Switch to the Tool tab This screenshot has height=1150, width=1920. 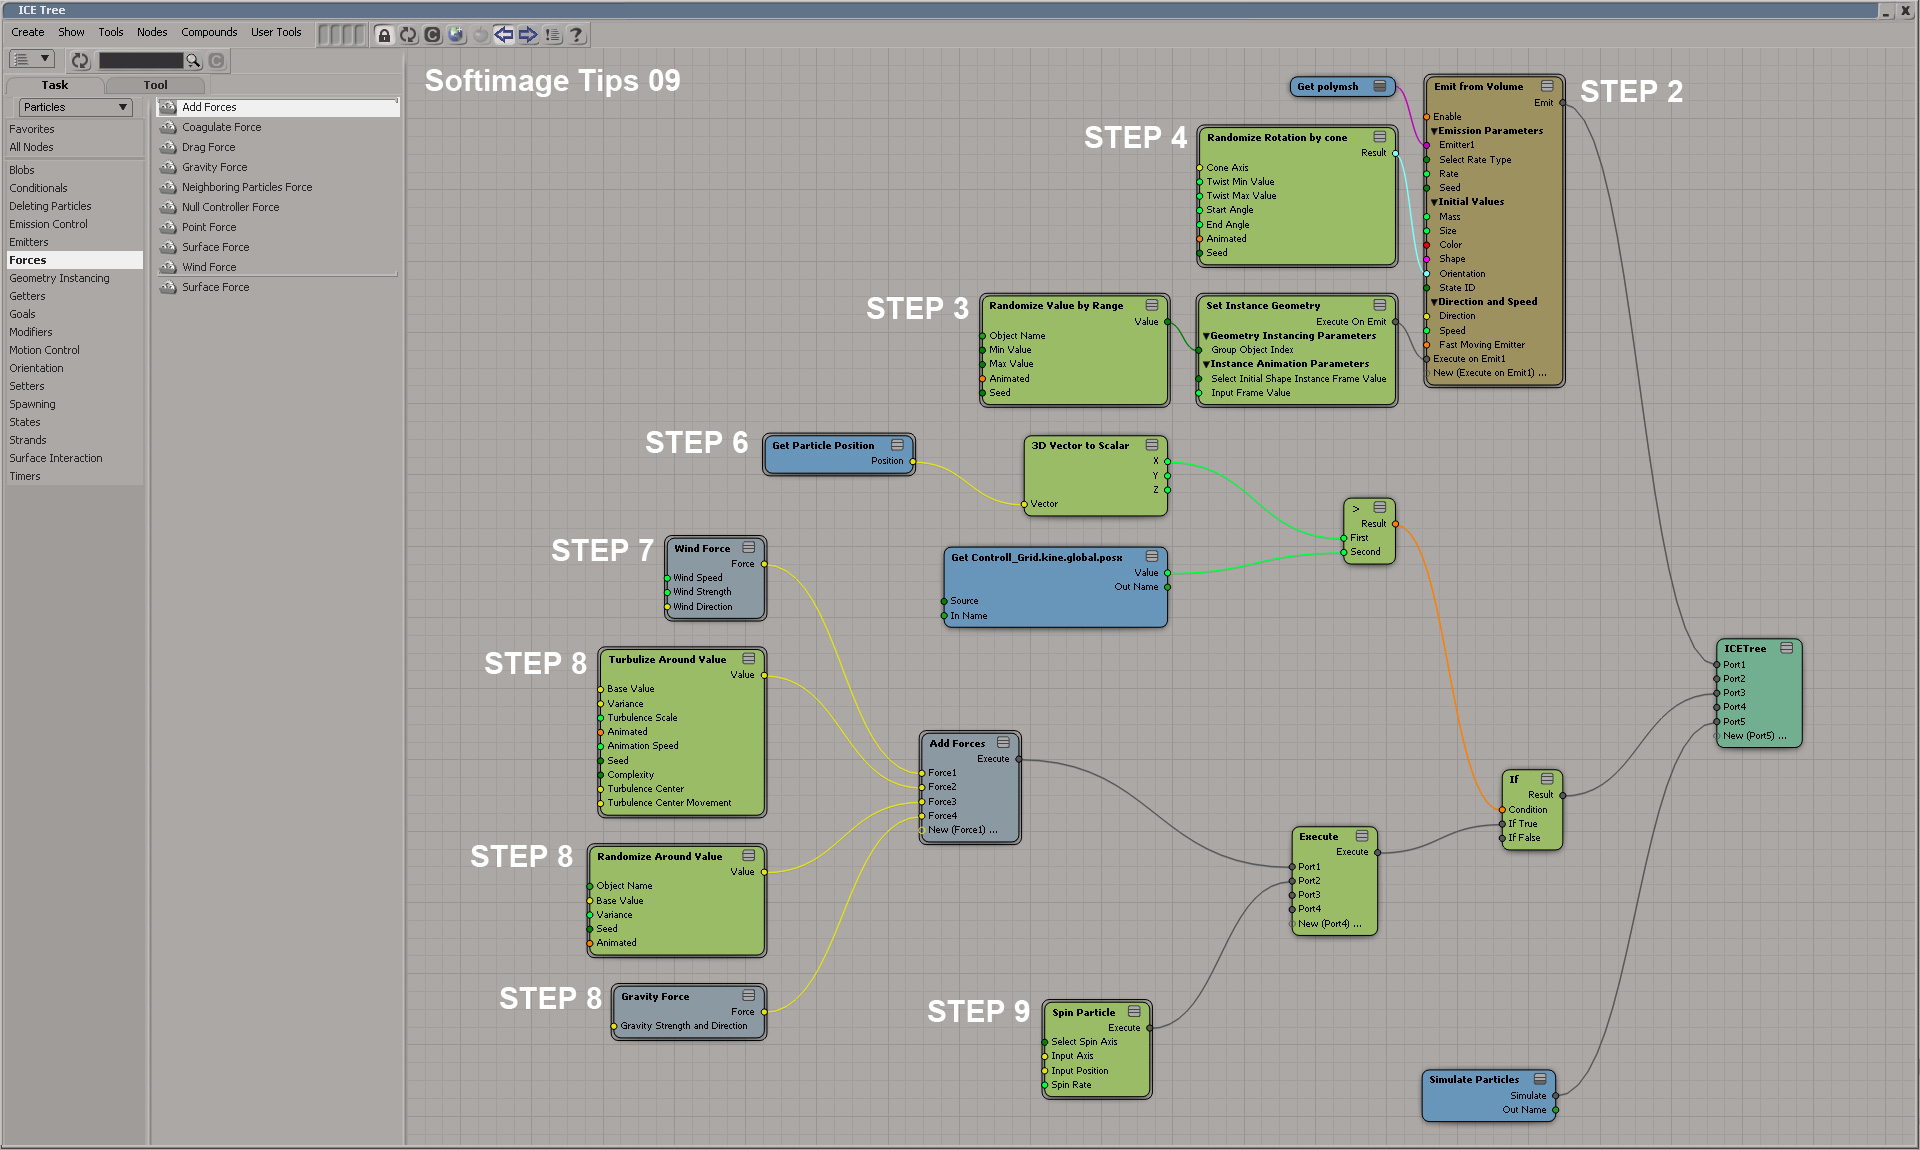point(155,85)
